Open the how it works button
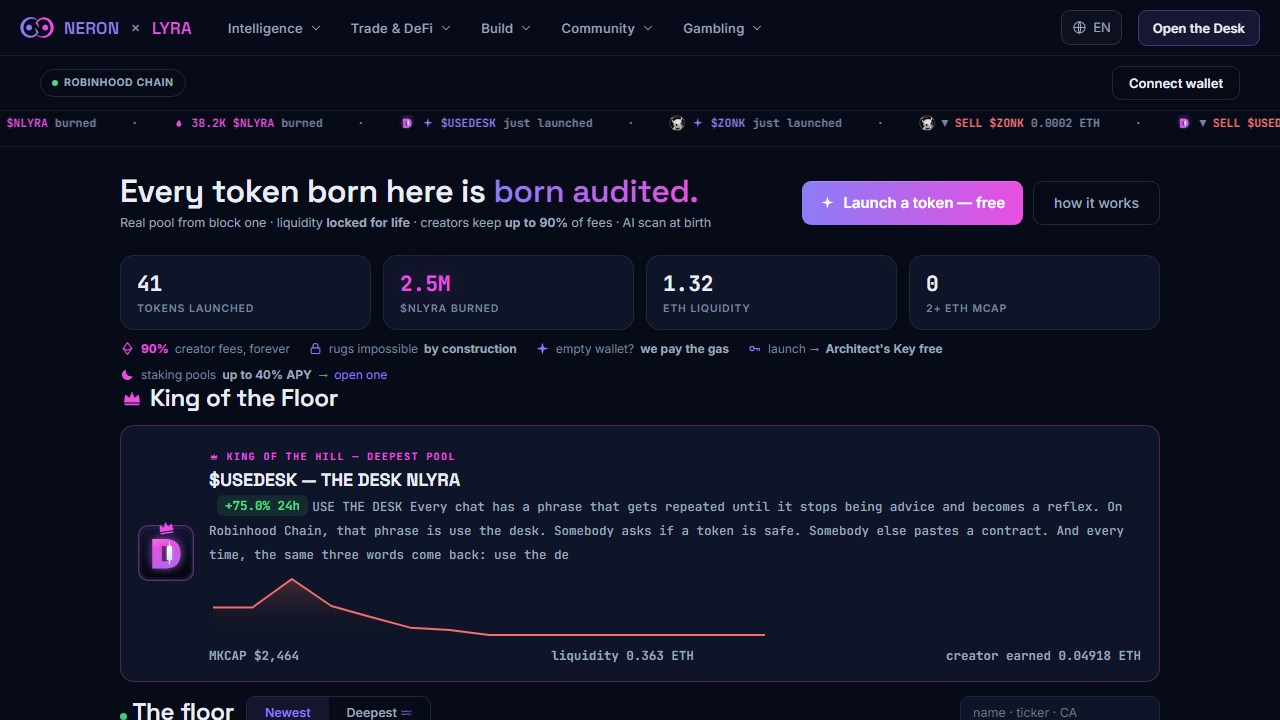The width and height of the screenshot is (1280, 720). 1096,203
